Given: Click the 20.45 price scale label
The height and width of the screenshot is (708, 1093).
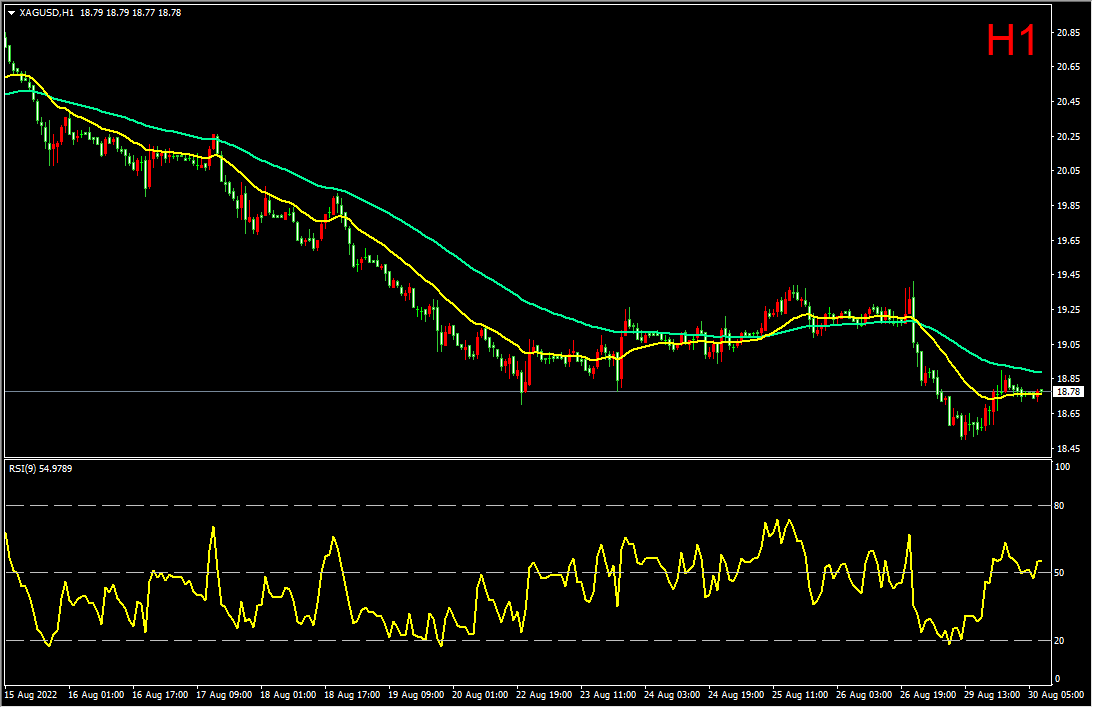Looking at the screenshot, I should 1069,102.
